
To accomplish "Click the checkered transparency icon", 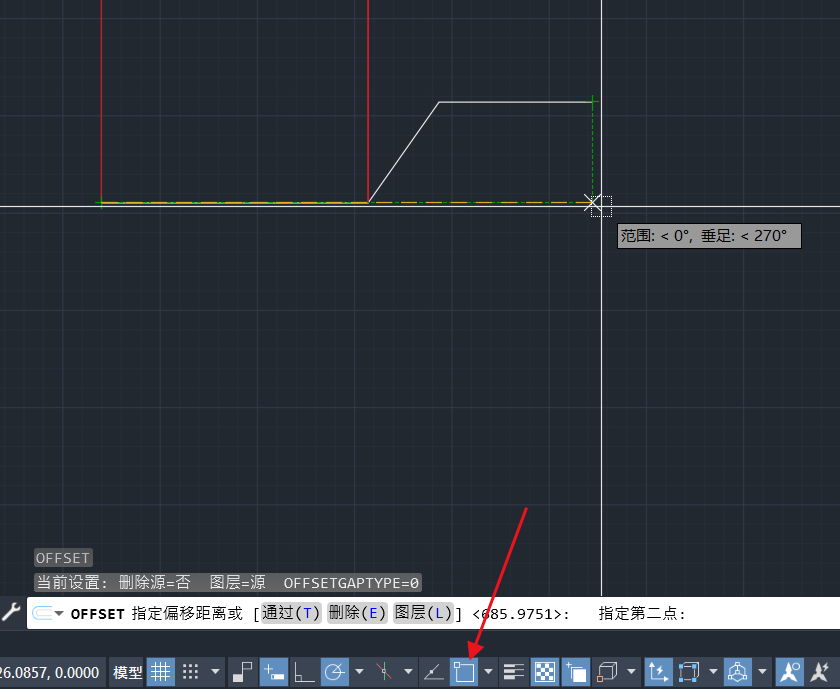I will 545,672.
